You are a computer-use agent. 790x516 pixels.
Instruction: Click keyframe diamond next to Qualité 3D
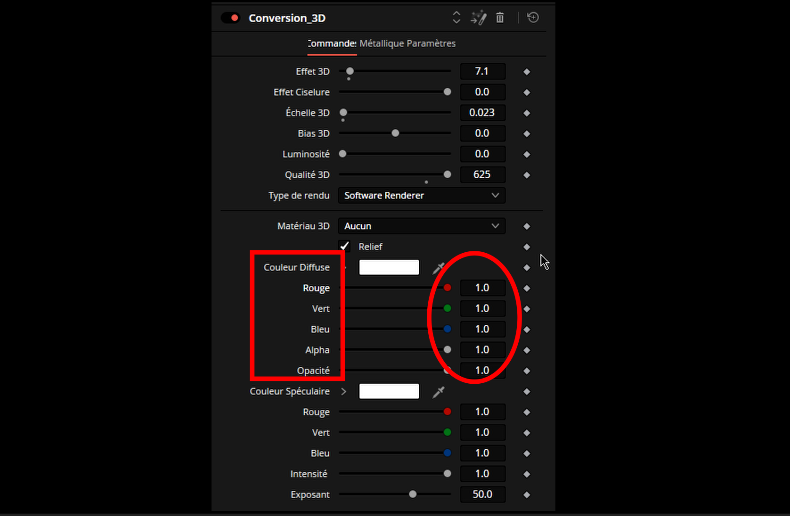point(527,175)
